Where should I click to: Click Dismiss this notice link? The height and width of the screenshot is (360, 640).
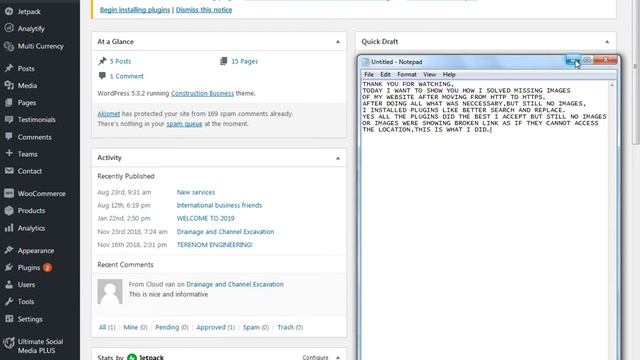point(204,10)
